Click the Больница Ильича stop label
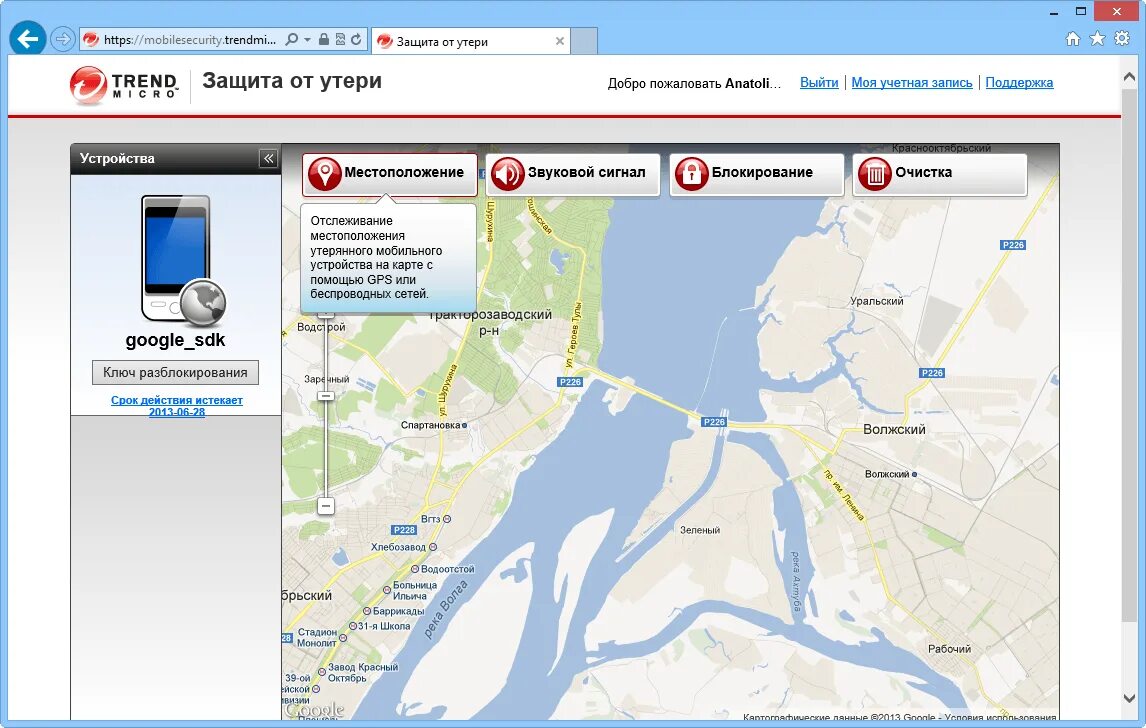This screenshot has width=1146, height=728. 414,591
